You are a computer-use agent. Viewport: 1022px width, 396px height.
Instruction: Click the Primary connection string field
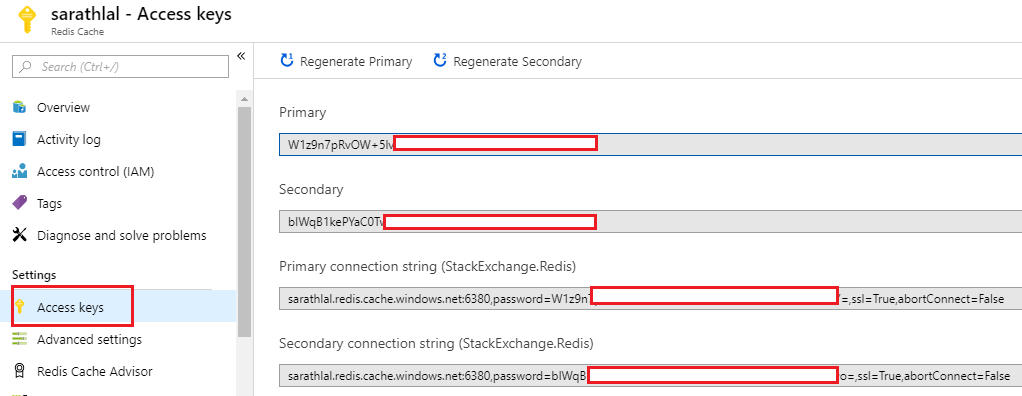(650, 299)
